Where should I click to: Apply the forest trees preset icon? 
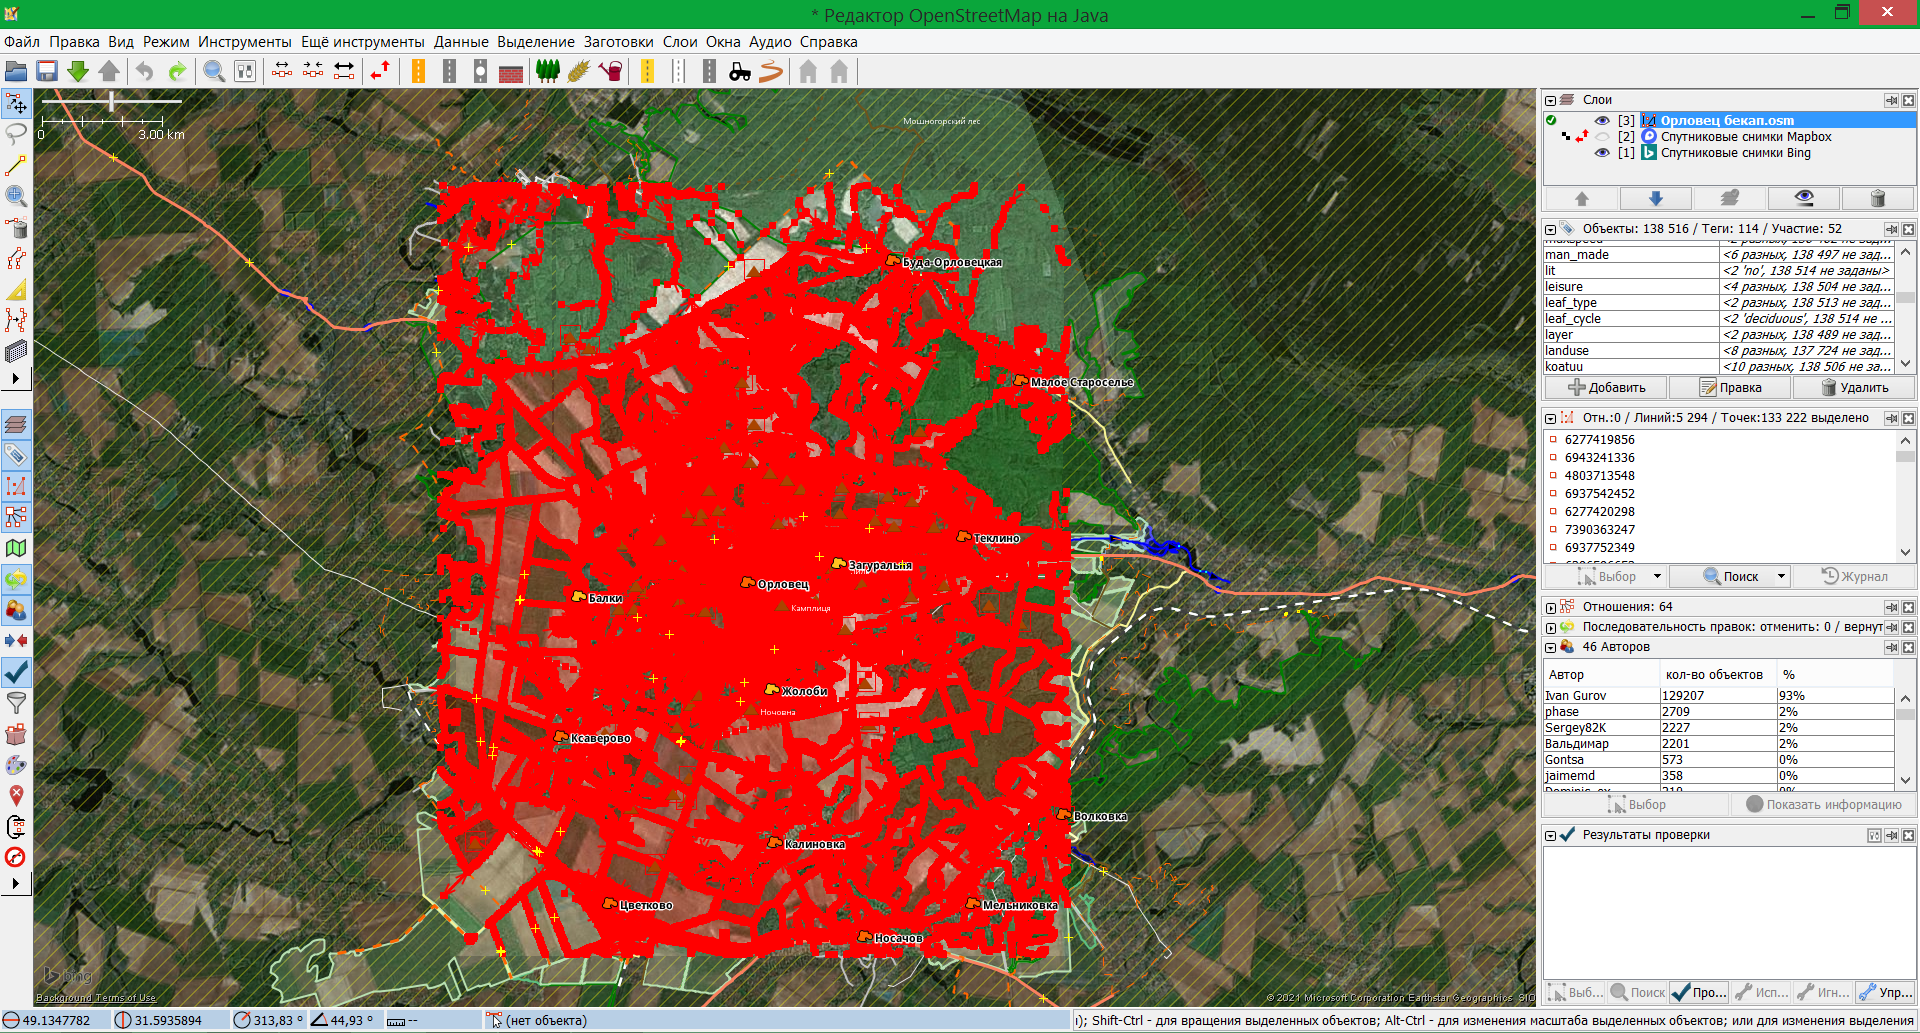click(548, 71)
